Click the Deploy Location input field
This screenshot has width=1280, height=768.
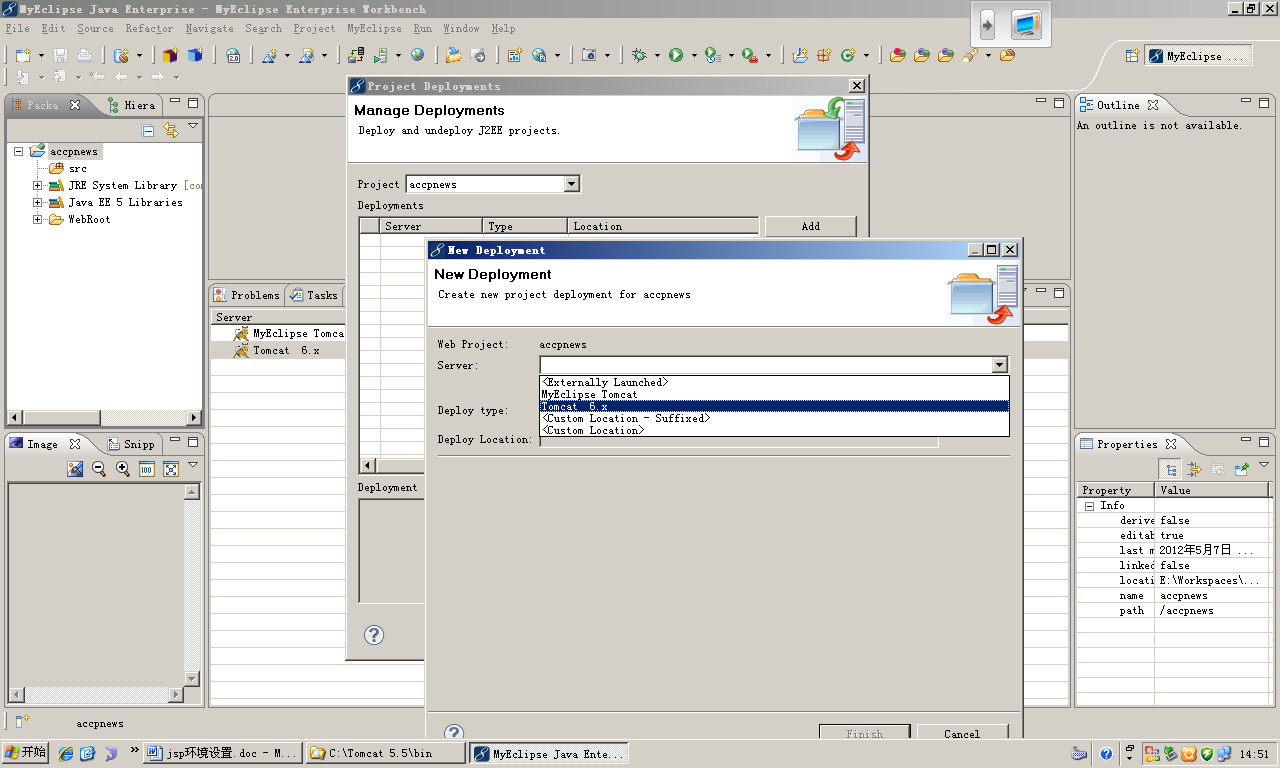click(739, 440)
